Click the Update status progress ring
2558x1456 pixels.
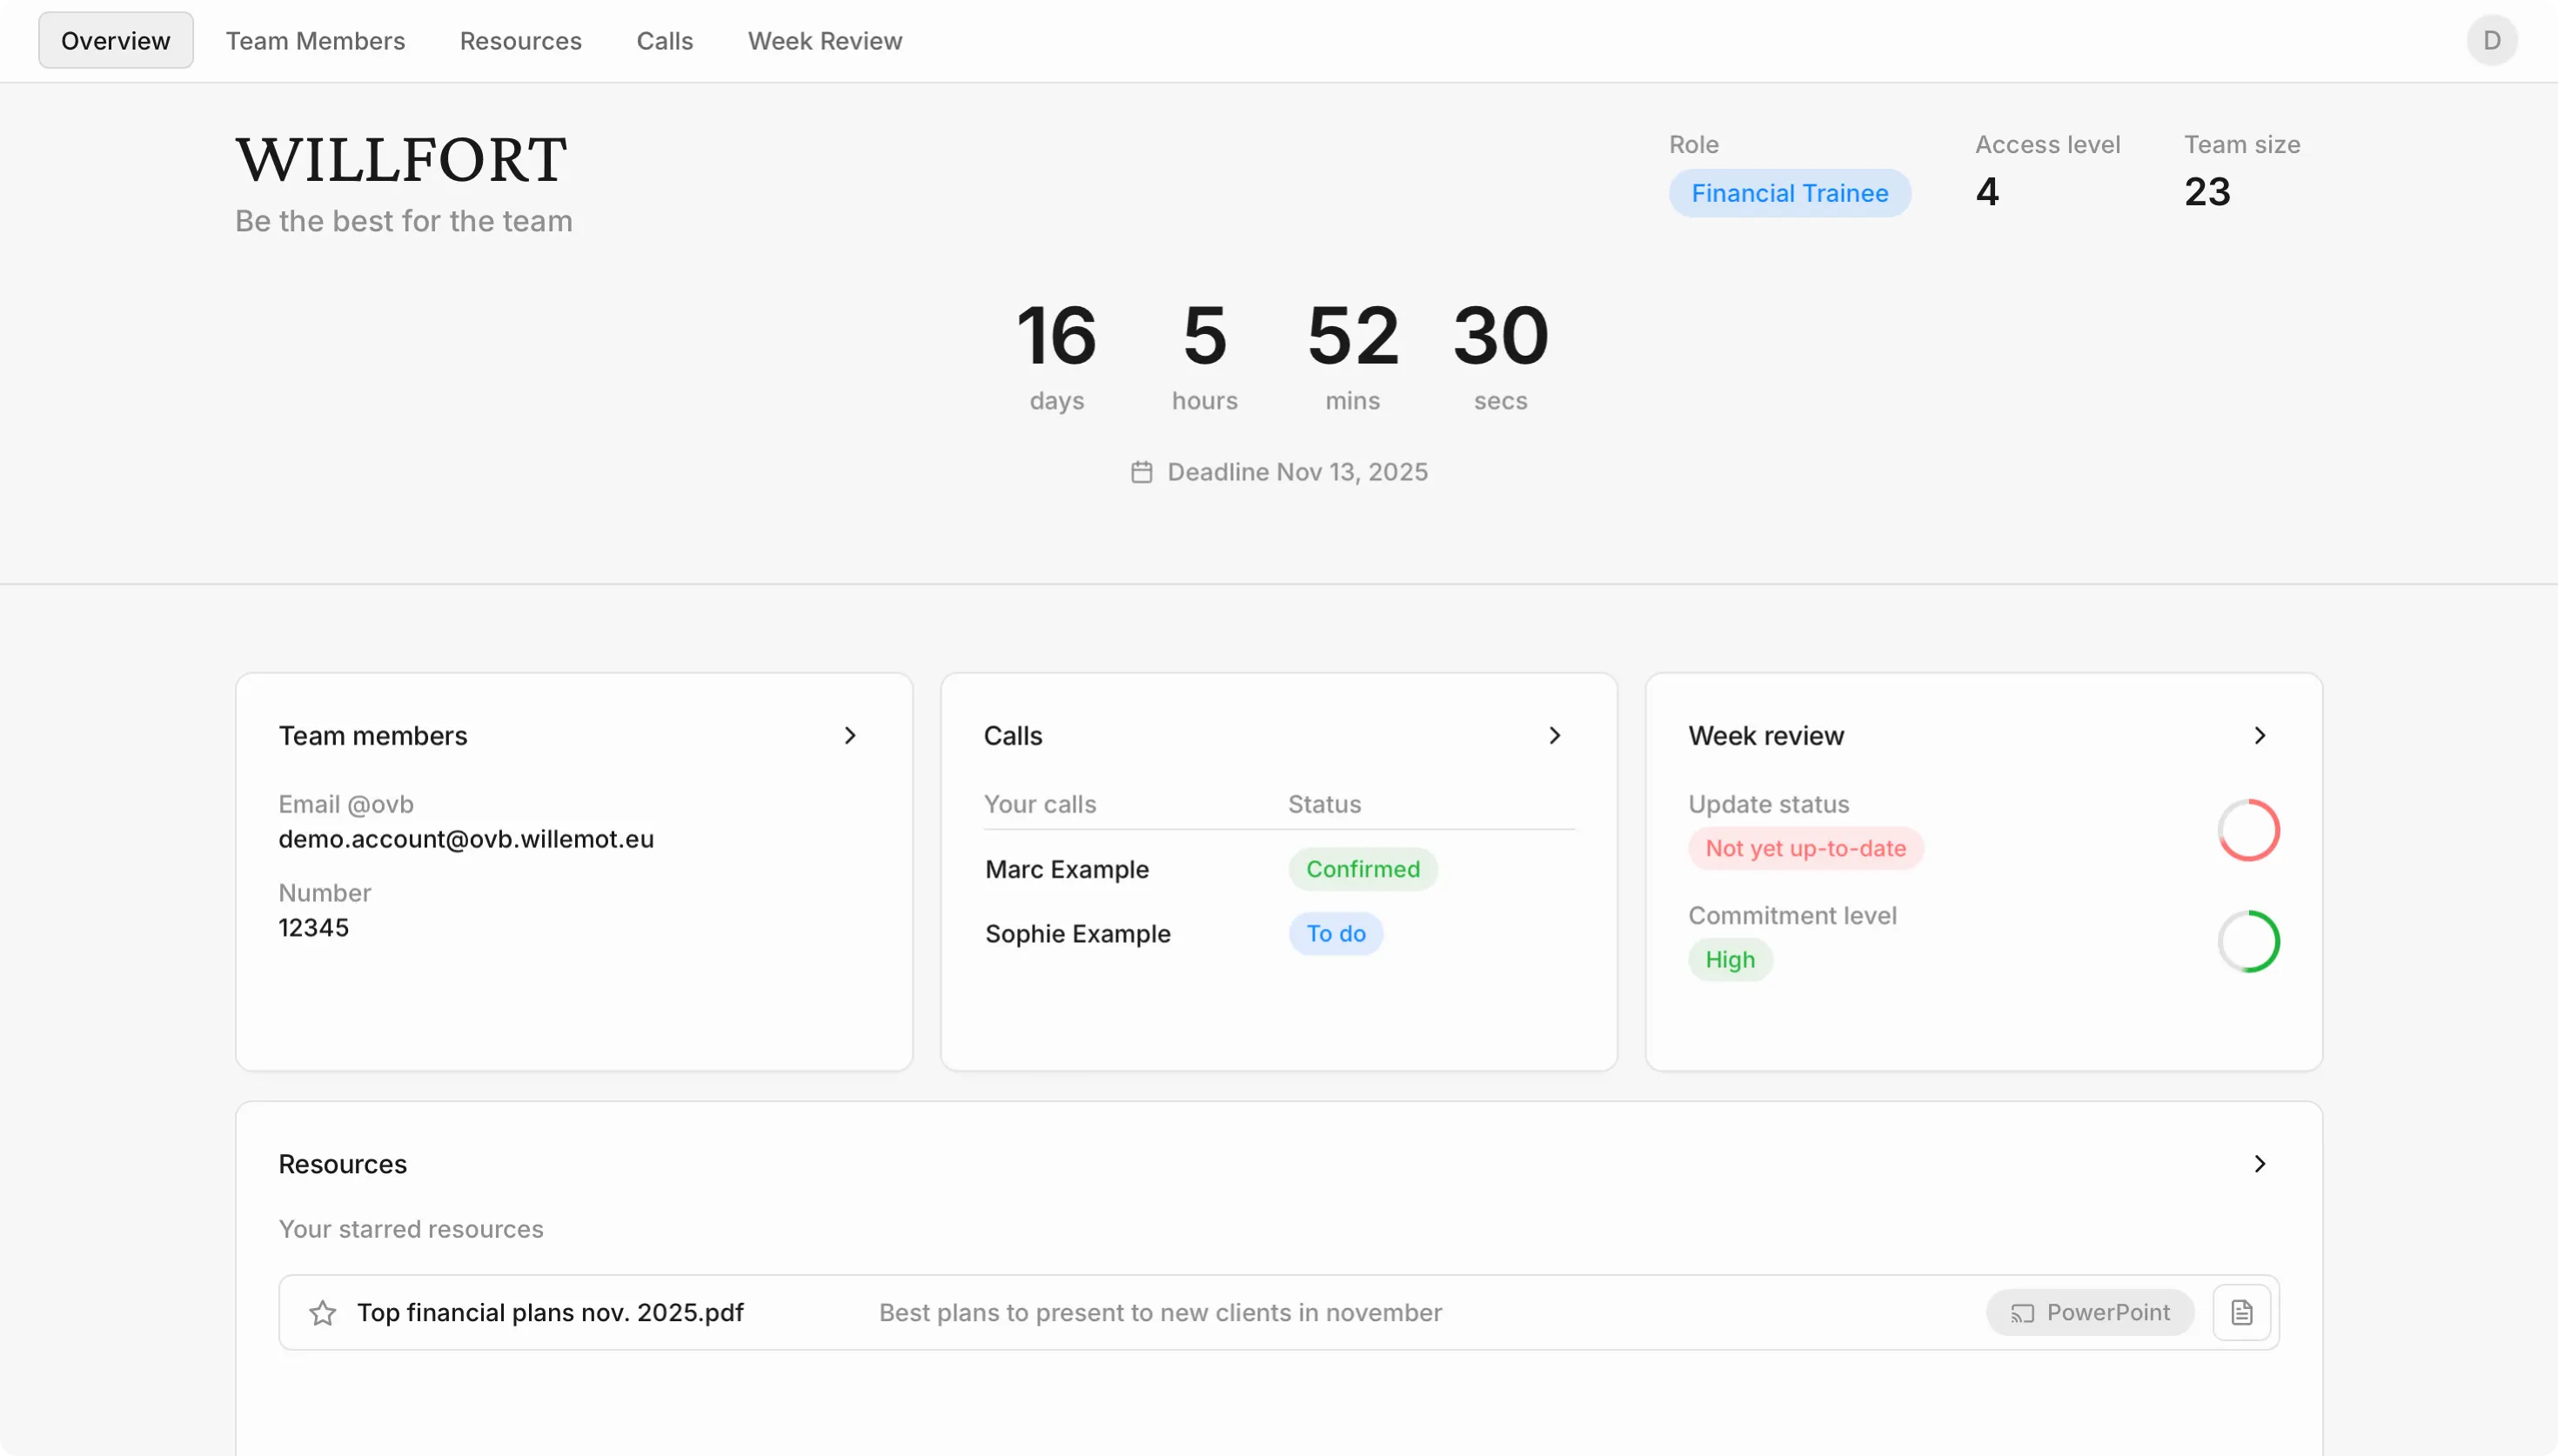(2248, 829)
